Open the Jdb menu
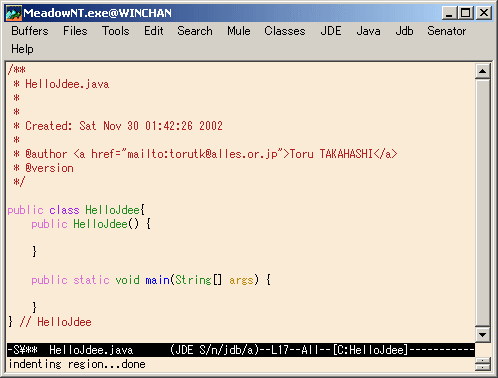 pyautogui.click(x=404, y=31)
